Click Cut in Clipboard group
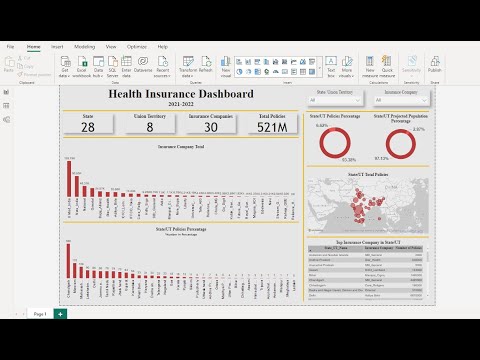 click(x=24, y=58)
